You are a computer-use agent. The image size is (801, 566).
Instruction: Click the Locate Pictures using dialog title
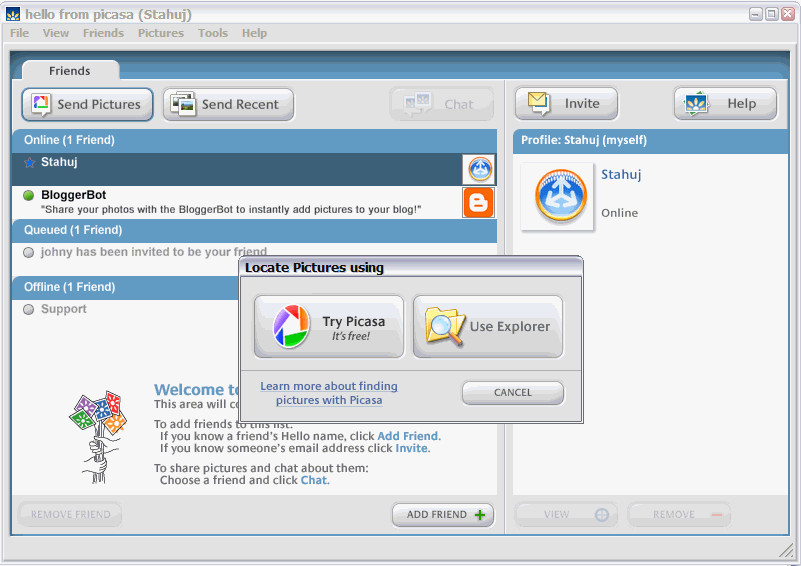pos(314,268)
